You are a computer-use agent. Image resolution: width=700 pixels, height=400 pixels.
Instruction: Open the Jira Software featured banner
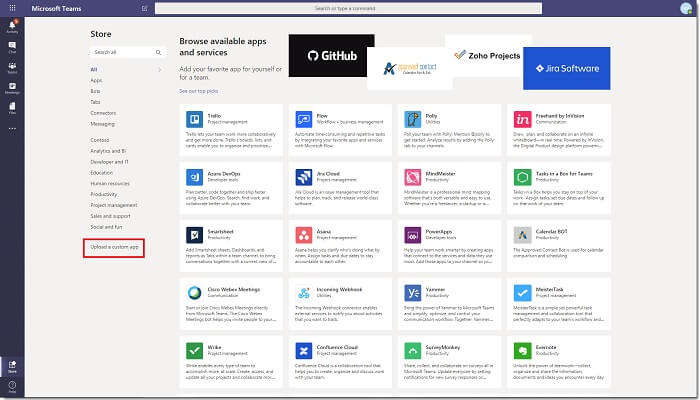point(567,68)
